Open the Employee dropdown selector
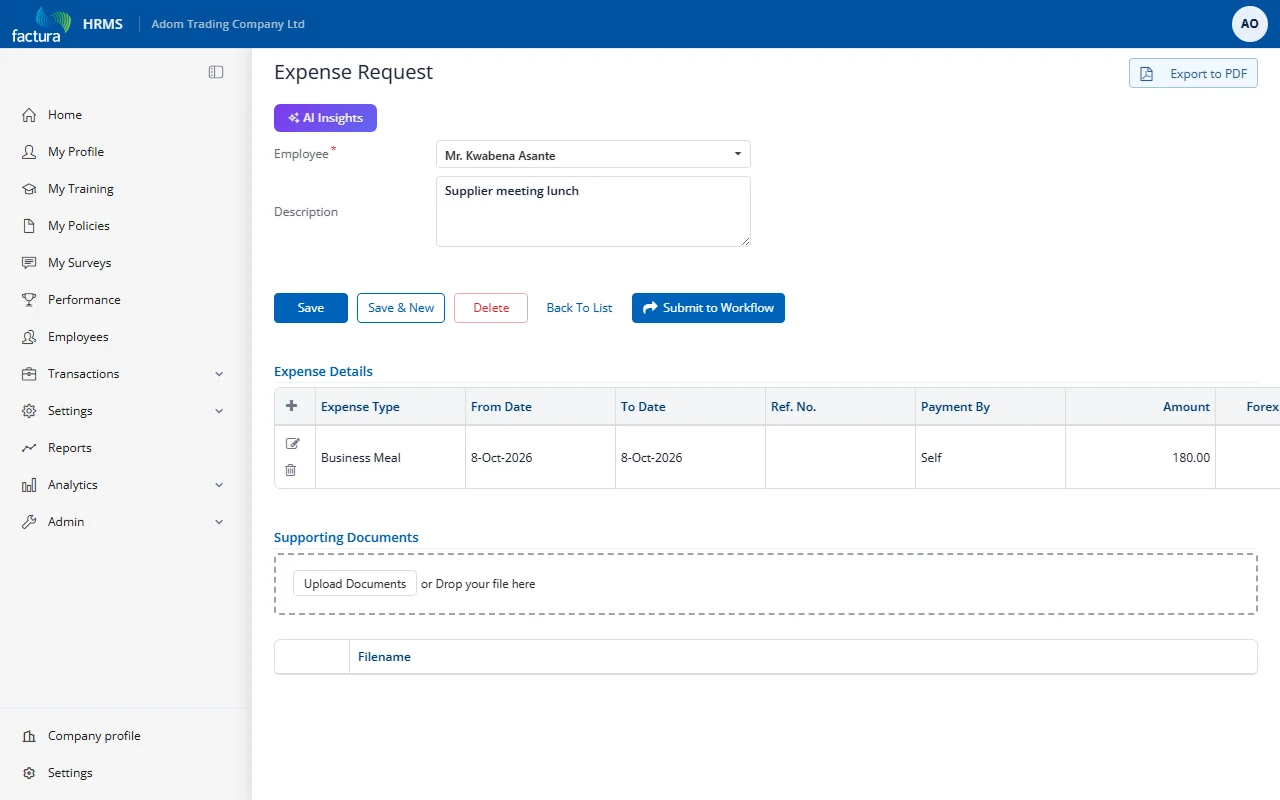Image resolution: width=1280 pixels, height=800 pixels. [x=593, y=155]
